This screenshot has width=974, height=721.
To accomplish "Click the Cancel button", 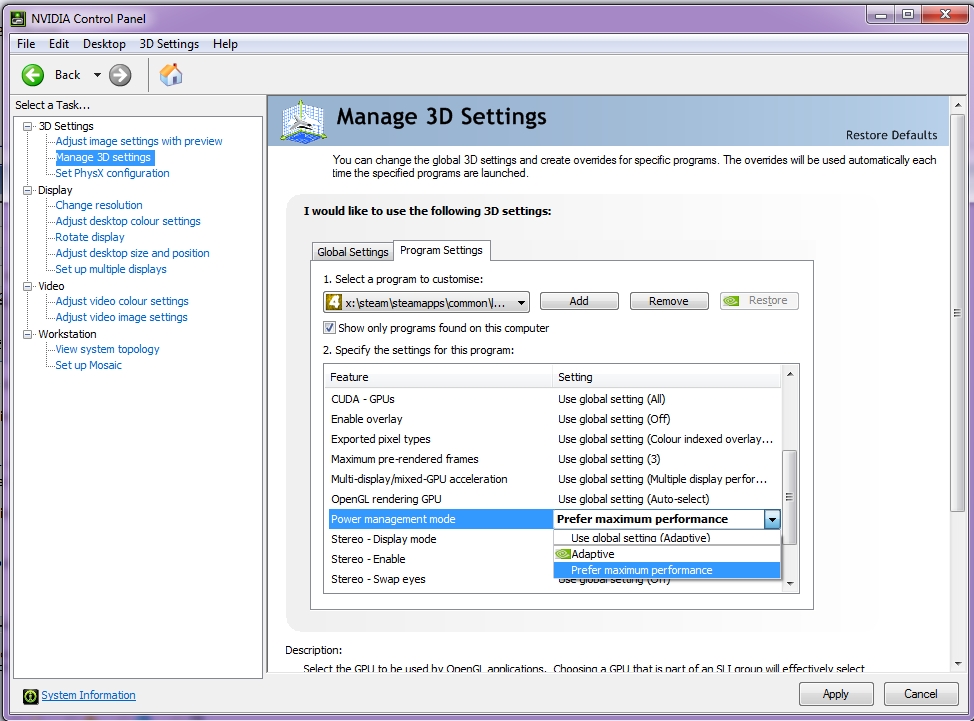I will click(x=921, y=694).
